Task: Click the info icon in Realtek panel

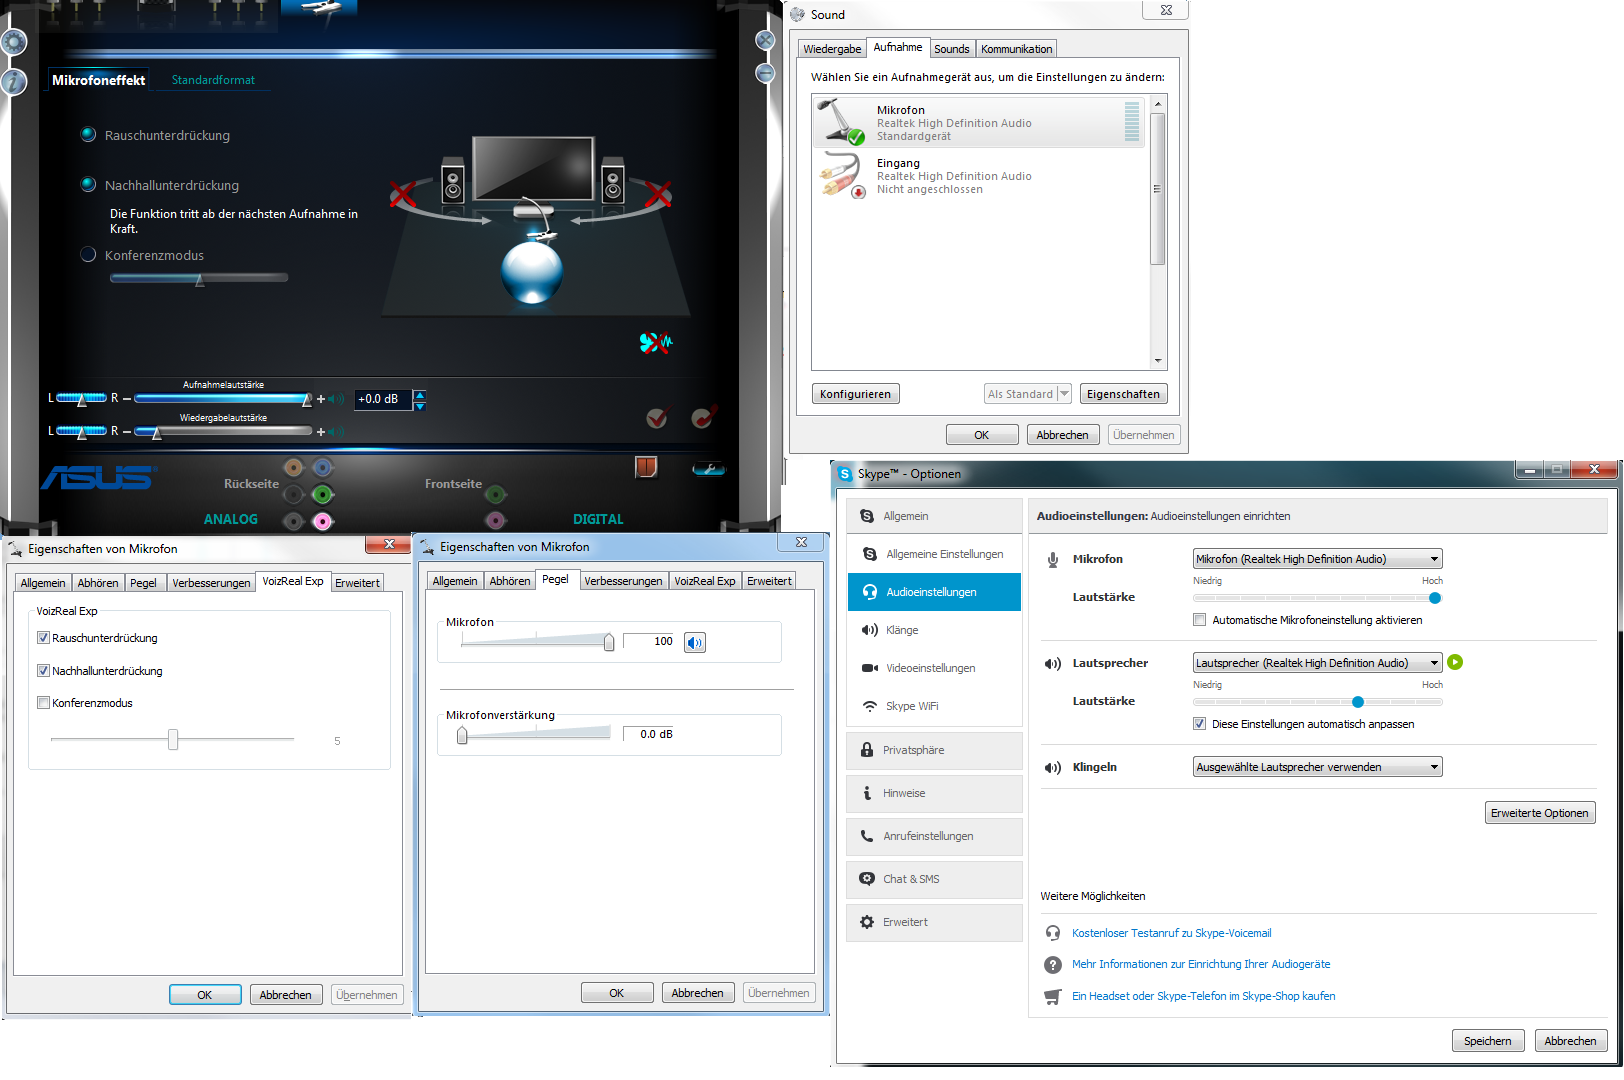Action: pos(13,81)
